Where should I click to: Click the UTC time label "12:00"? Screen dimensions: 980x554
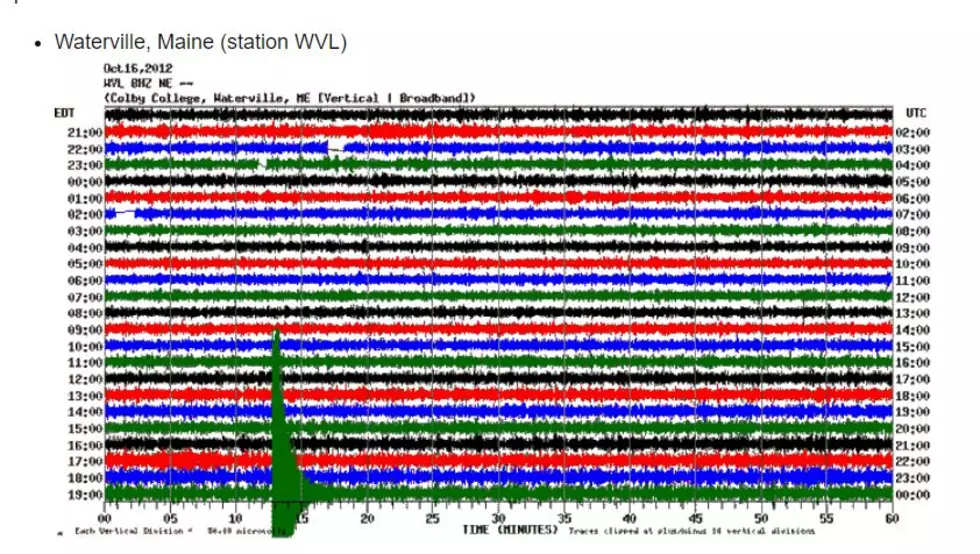coord(912,297)
